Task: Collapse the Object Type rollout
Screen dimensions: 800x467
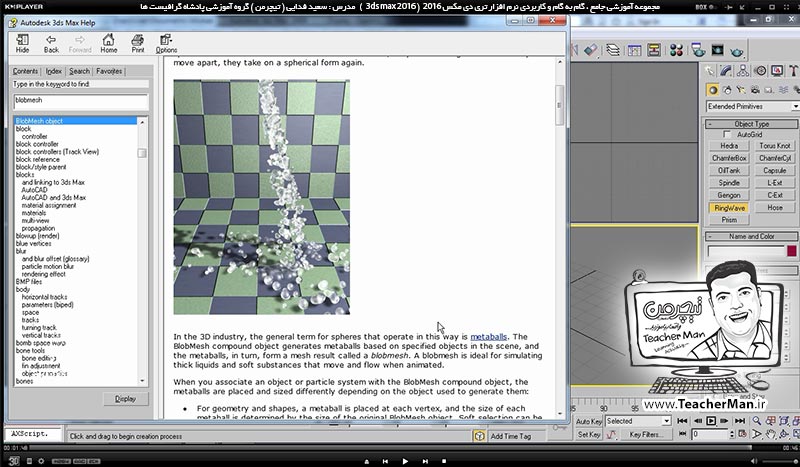Action: pyautogui.click(x=751, y=124)
